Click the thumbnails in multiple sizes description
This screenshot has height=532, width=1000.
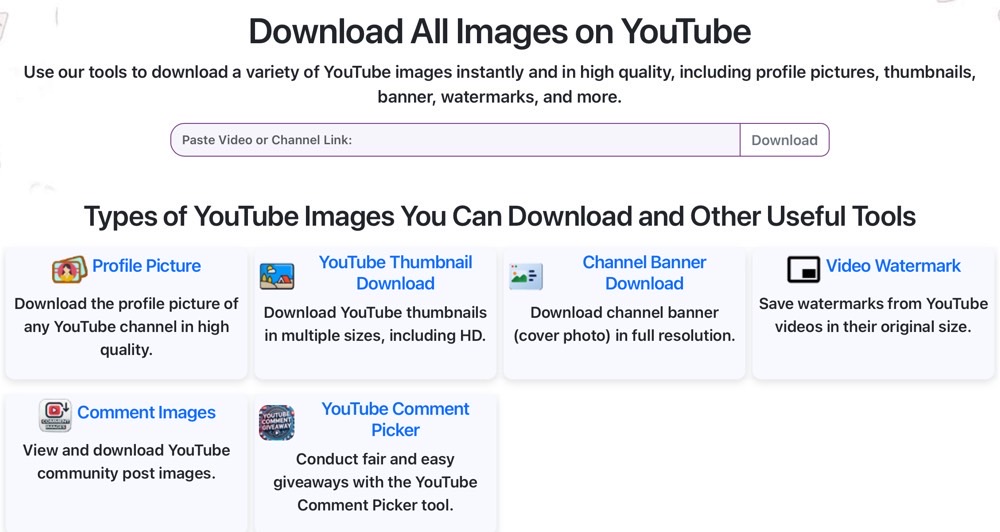pos(375,324)
